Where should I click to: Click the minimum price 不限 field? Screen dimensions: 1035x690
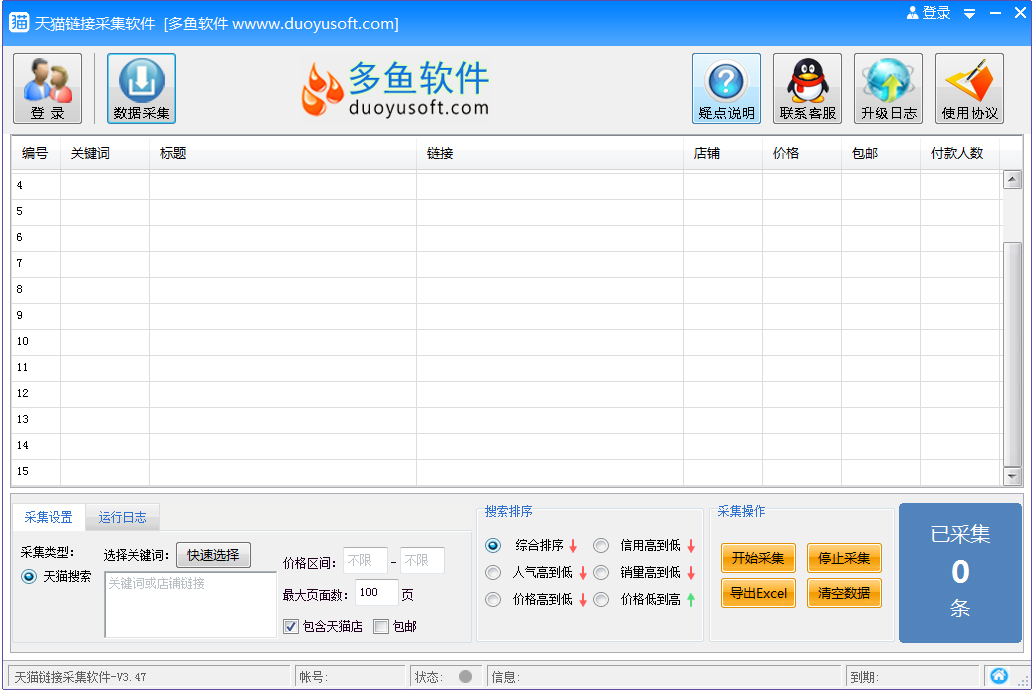click(365, 561)
